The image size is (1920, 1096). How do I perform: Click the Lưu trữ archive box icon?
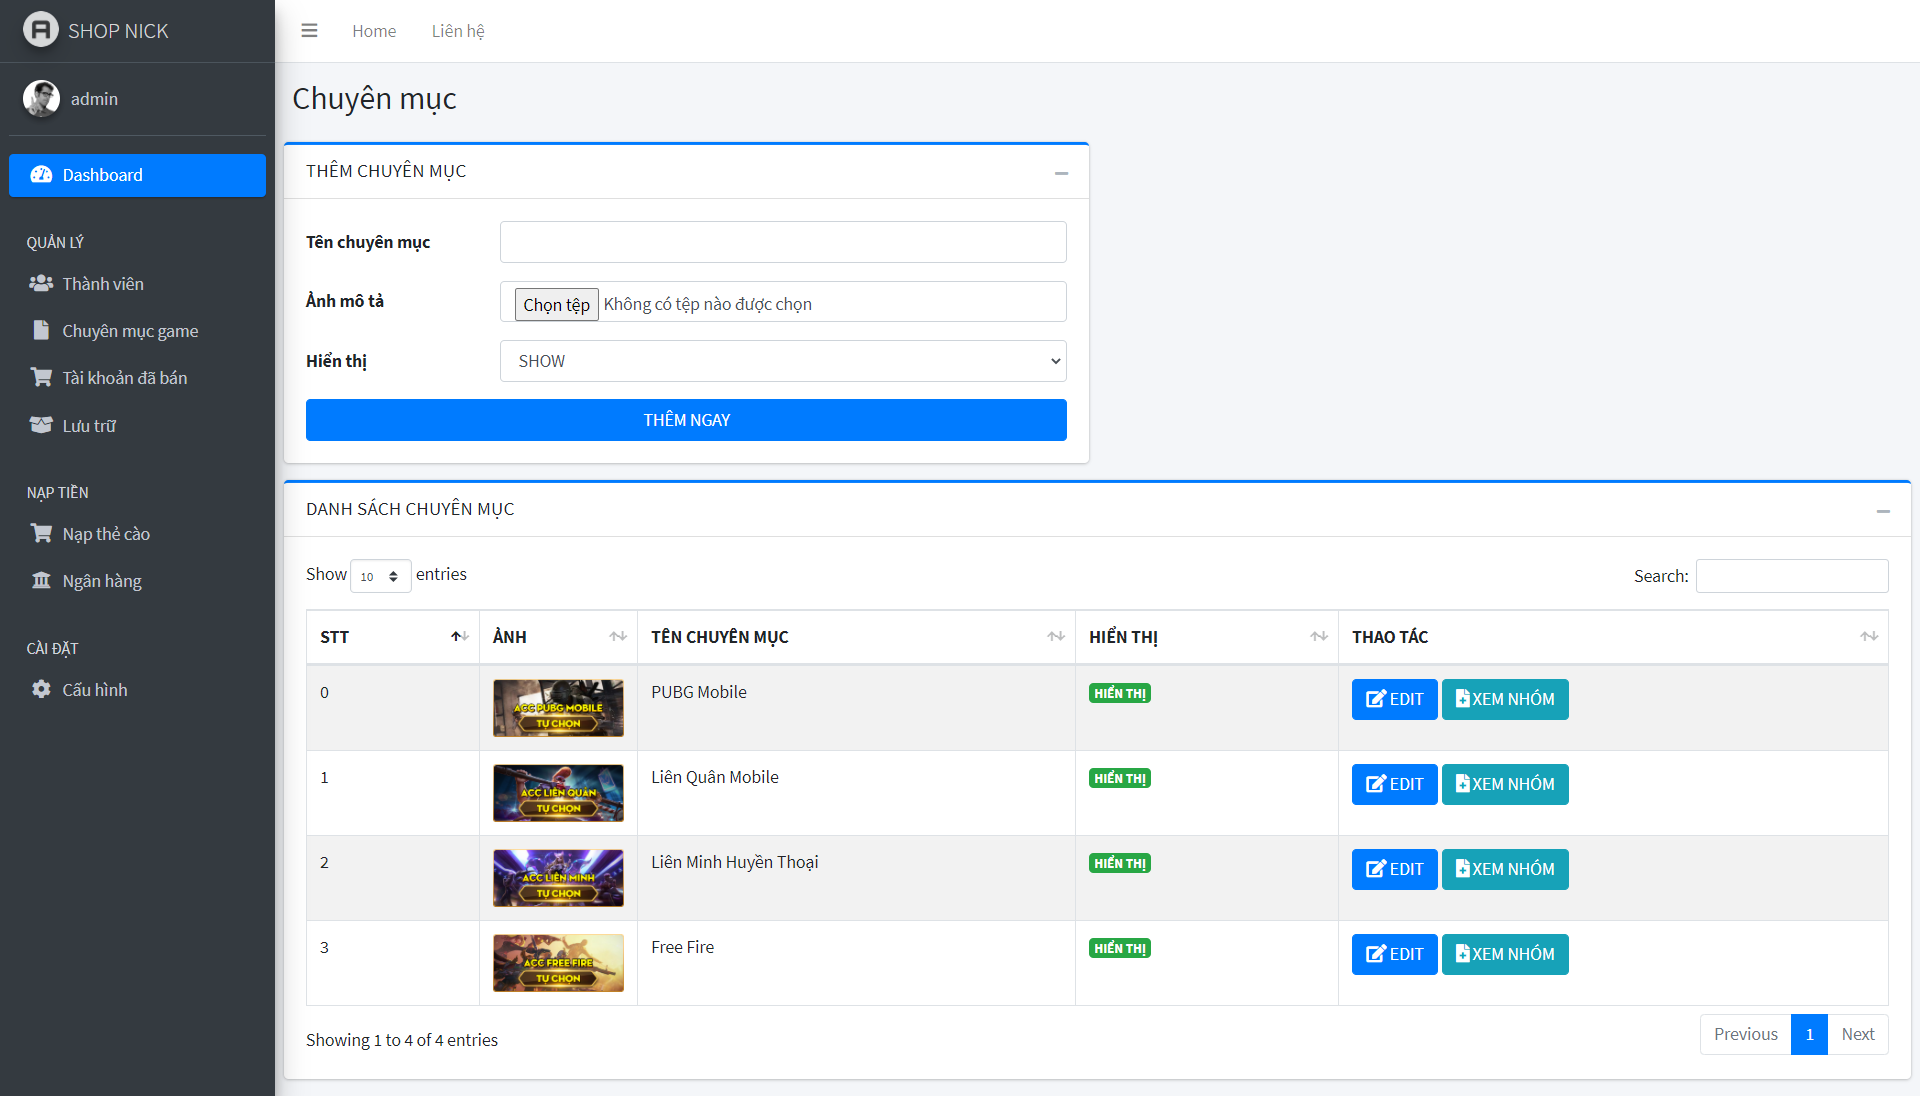click(41, 426)
